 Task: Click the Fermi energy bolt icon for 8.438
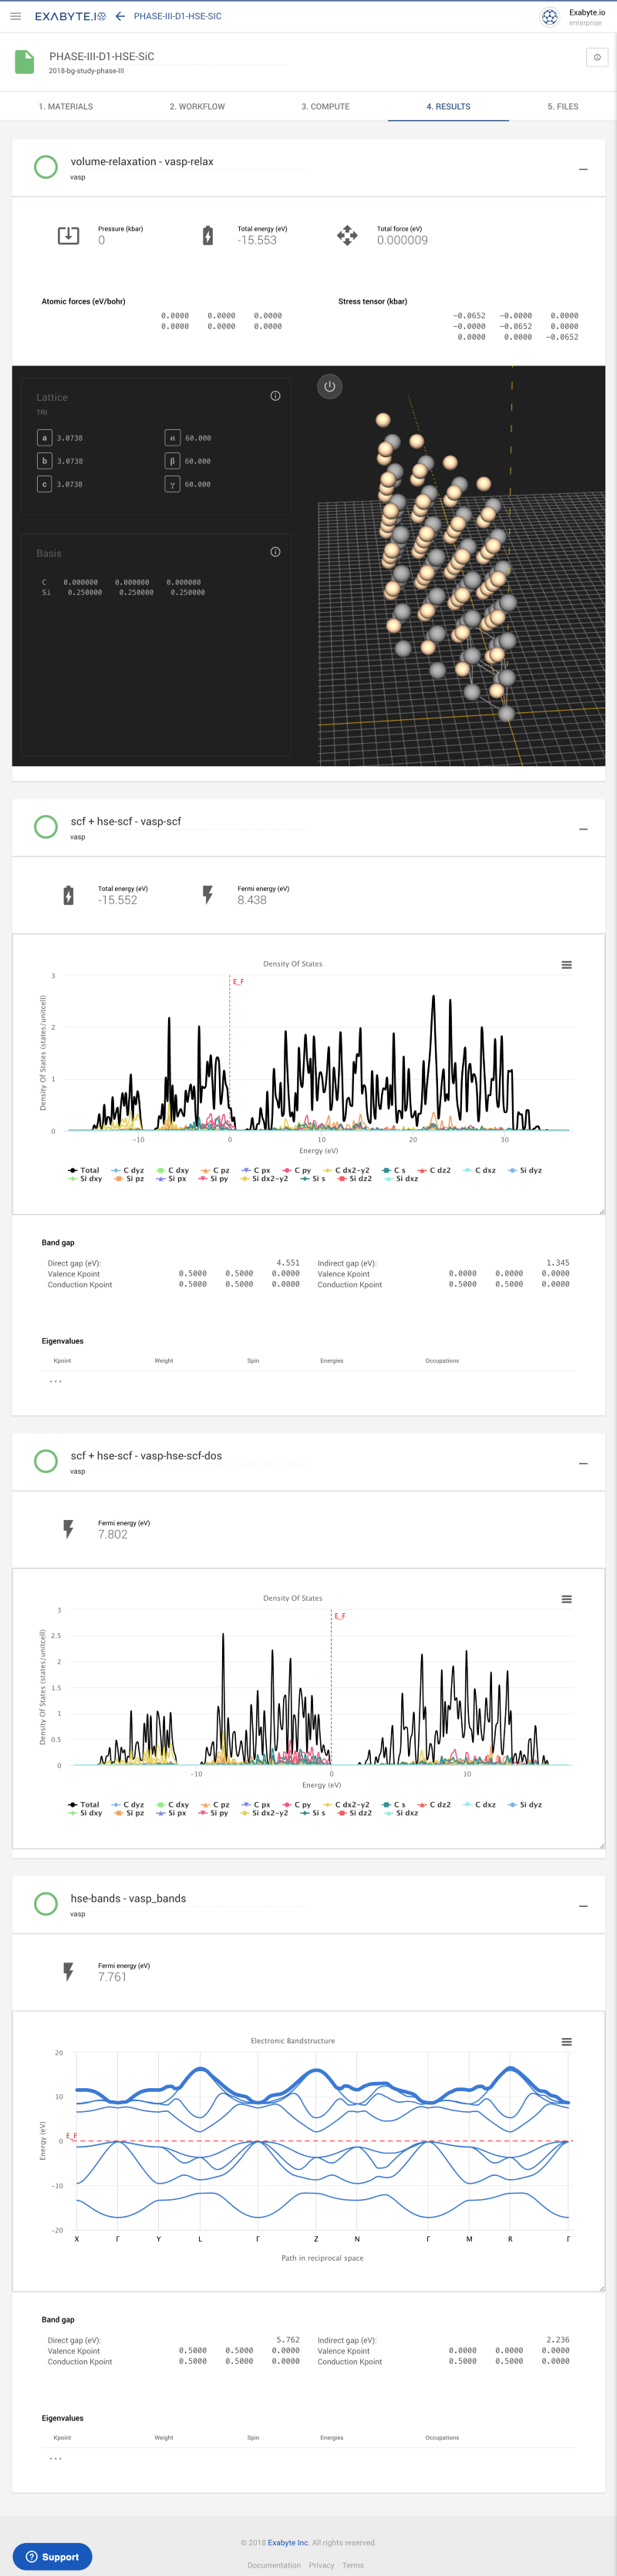tap(208, 895)
